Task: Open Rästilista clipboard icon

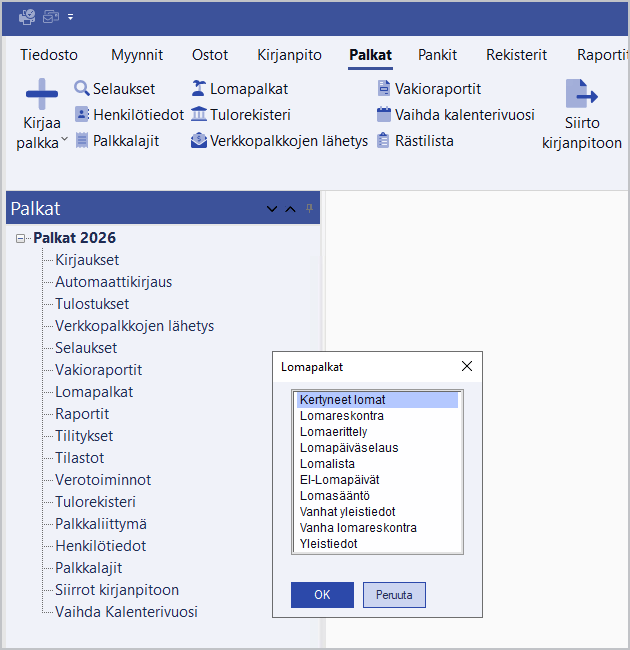Action: (383, 141)
